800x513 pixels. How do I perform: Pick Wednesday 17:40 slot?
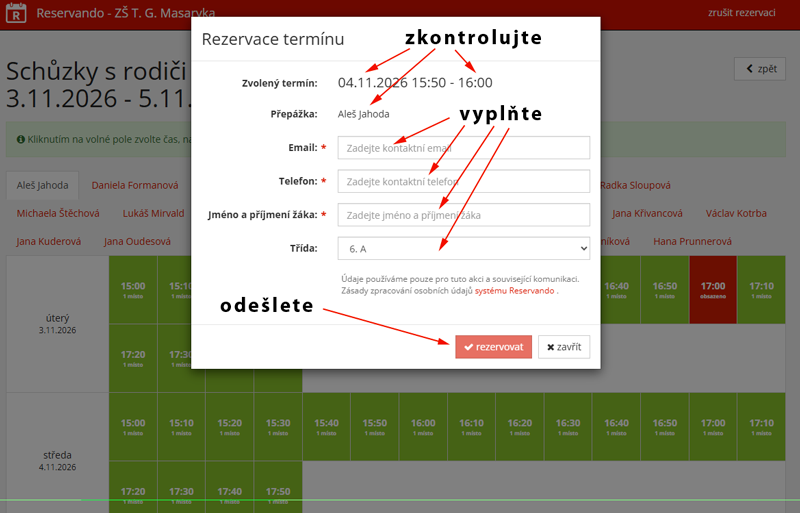[x=230, y=487]
